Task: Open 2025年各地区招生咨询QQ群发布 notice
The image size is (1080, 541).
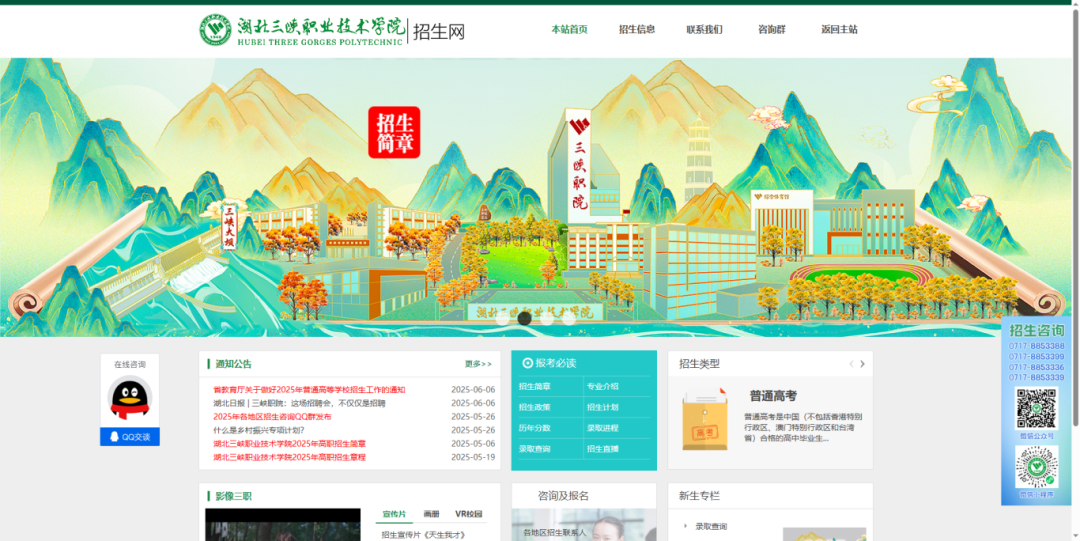Action: pyautogui.click(x=272, y=417)
